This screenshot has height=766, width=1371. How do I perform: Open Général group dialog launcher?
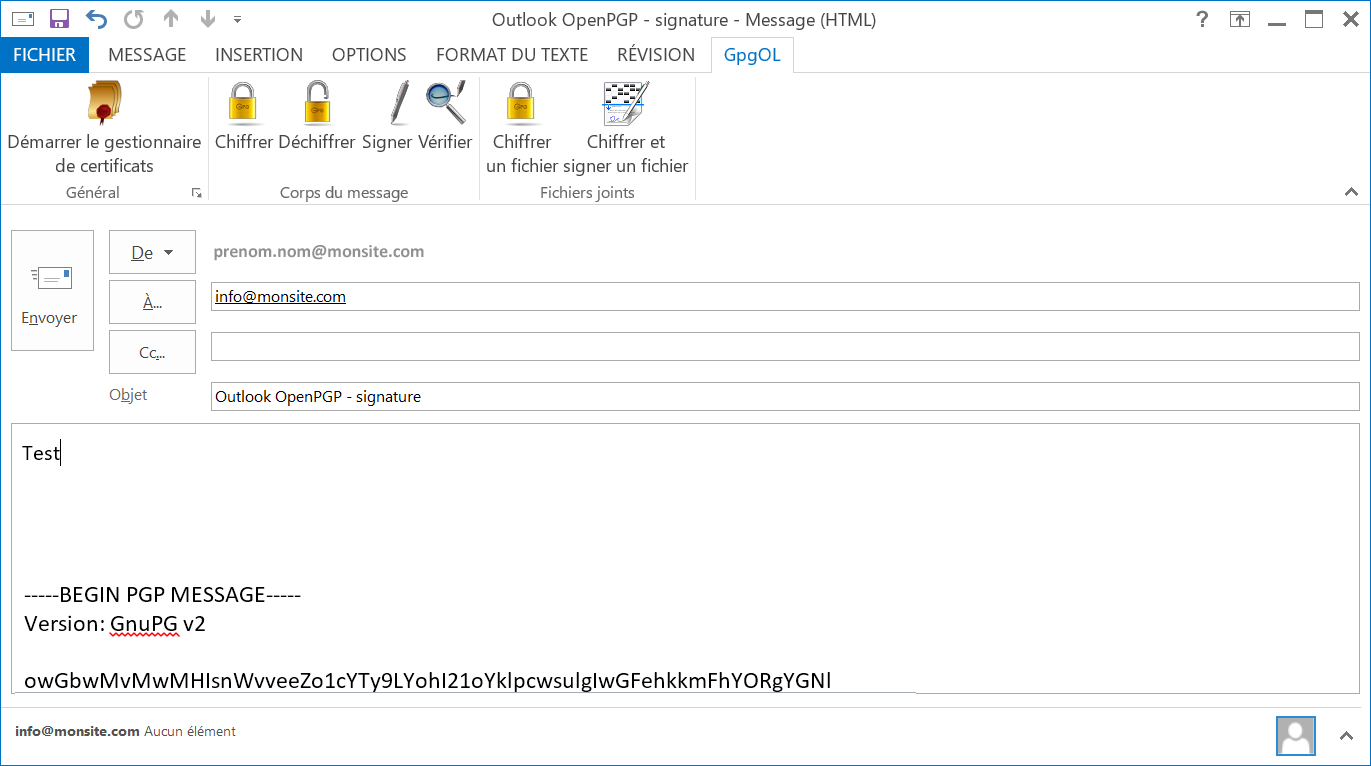pyautogui.click(x=197, y=193)
